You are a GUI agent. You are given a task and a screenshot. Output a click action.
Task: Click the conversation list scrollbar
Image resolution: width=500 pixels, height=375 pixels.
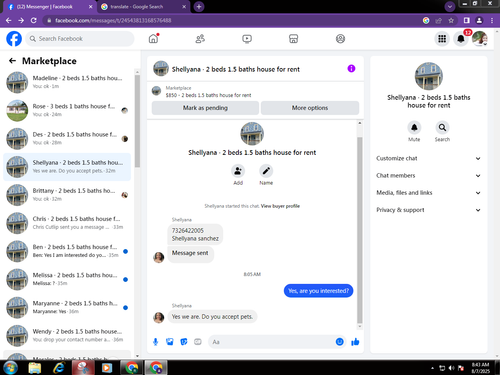coord(137,121)
